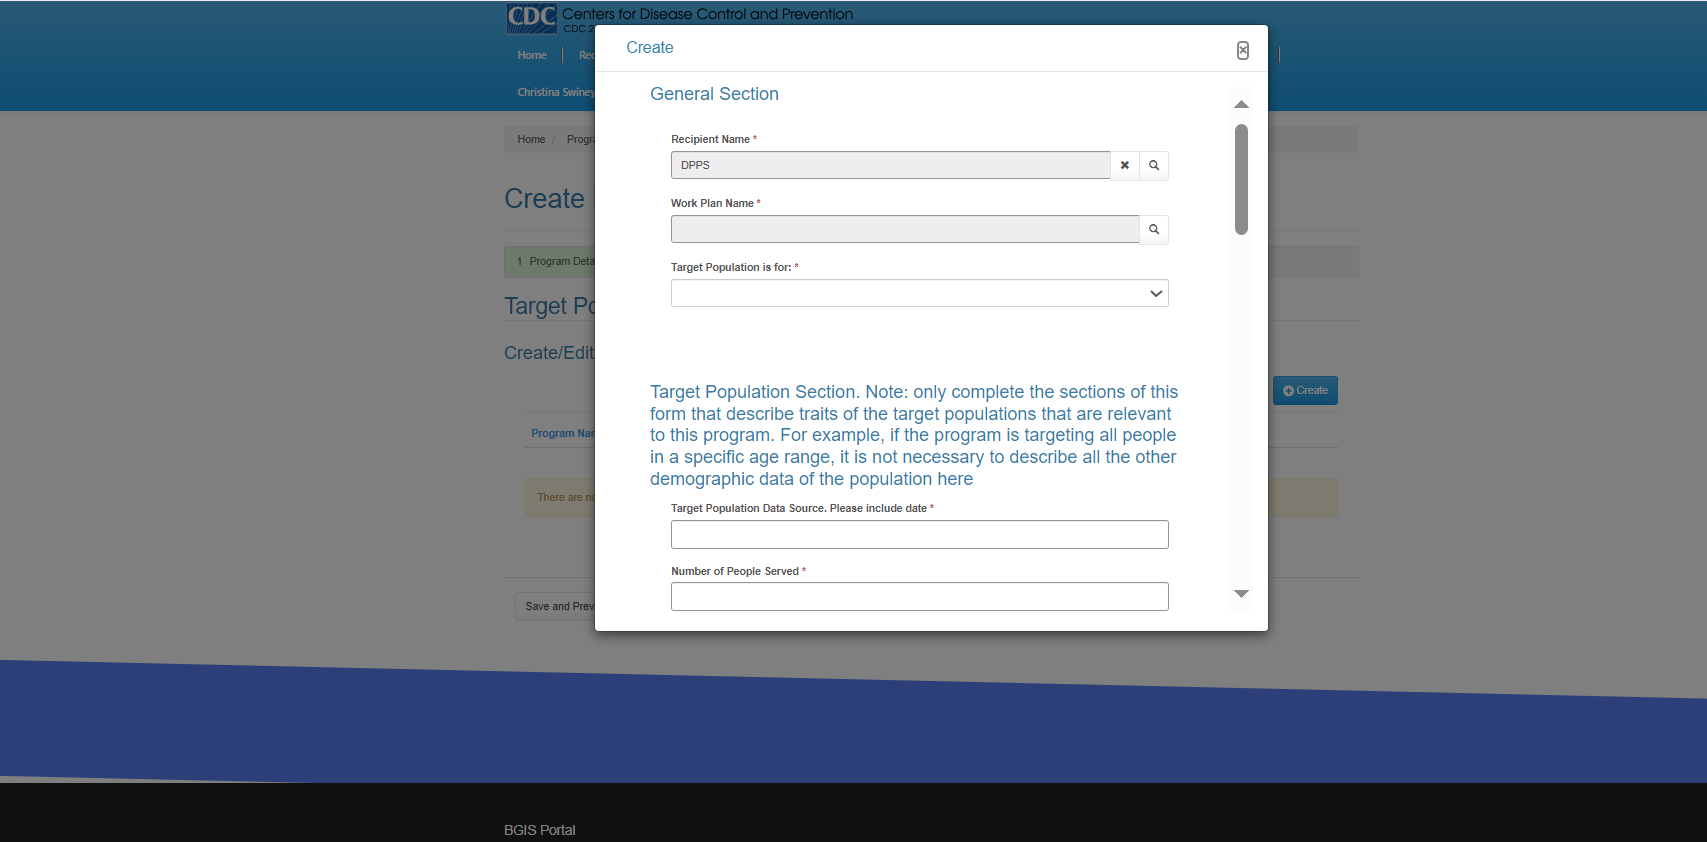Screen dimensions: 1707x842
Task: Click the Save and Previous button
Action: pos(557,607)
